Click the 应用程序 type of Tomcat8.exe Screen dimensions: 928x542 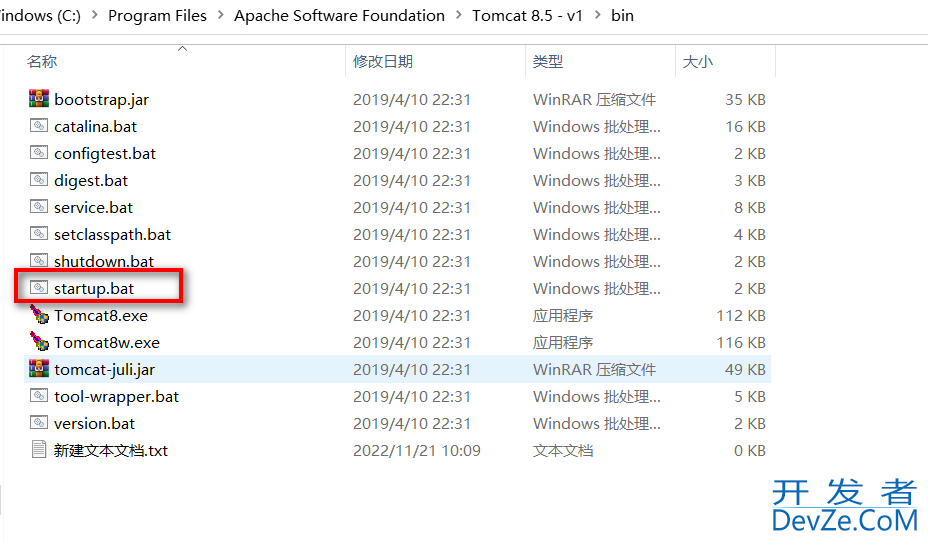click(563, 316)
